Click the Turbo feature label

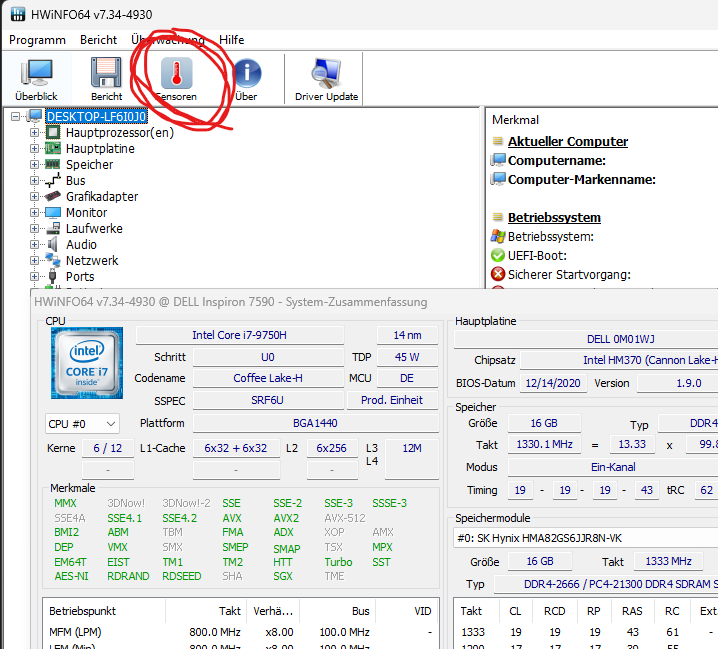[338, 562]
